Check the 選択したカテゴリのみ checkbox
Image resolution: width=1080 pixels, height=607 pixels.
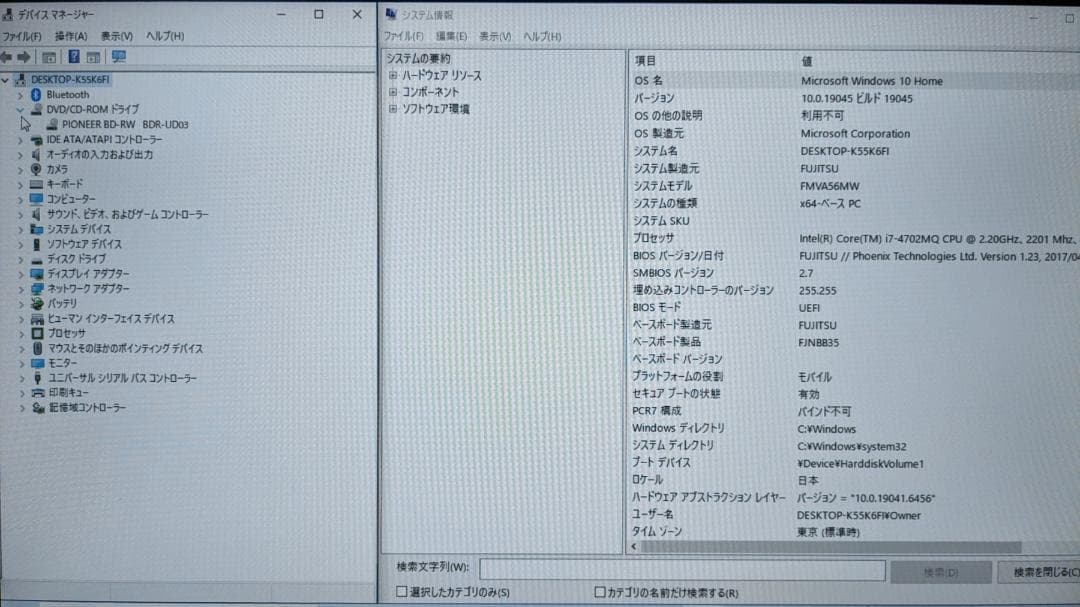click(x=402, y=593)
